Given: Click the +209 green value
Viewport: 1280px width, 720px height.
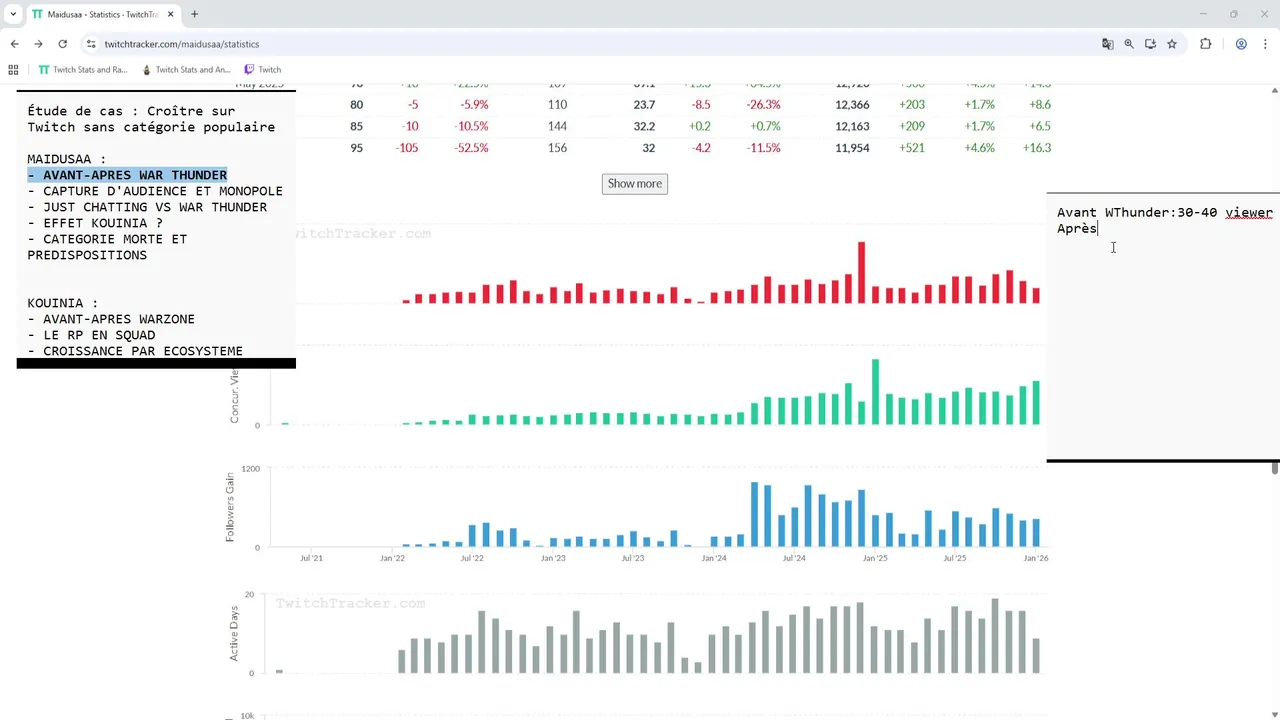Looking at the screenshot, I should (x=912, y=126).
